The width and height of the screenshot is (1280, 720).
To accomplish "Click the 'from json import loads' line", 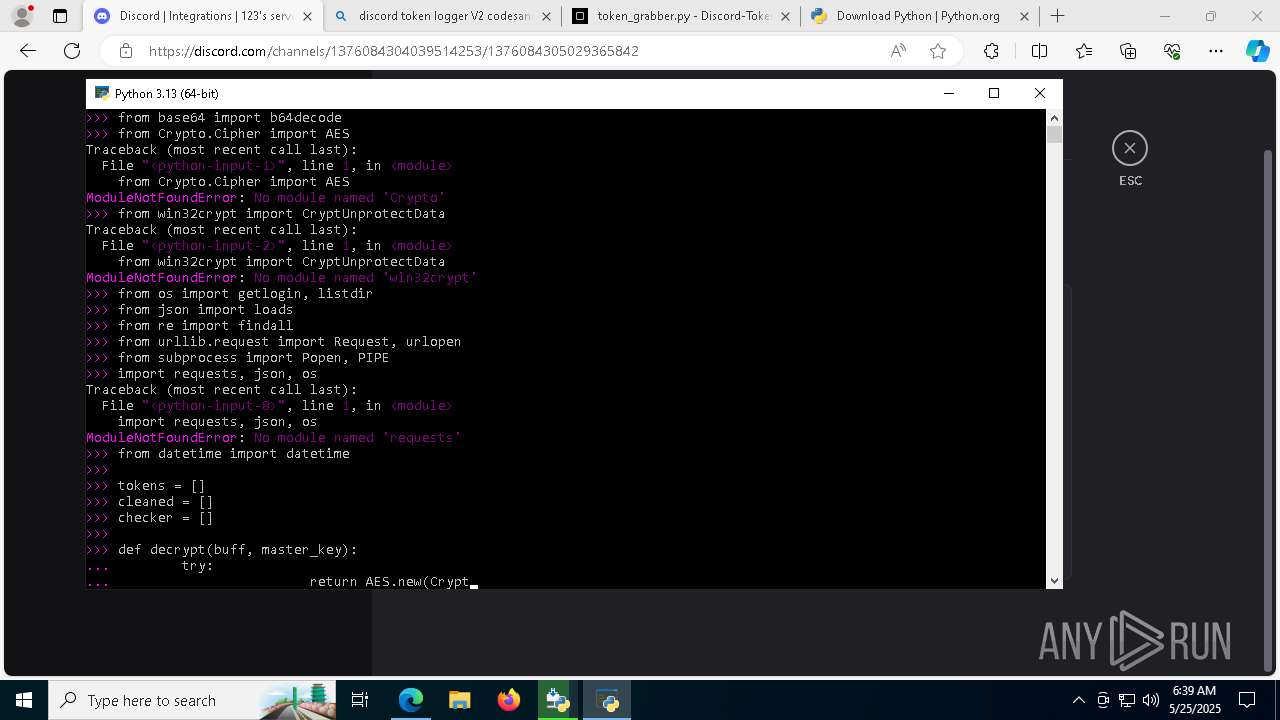I will click(205, 310).
